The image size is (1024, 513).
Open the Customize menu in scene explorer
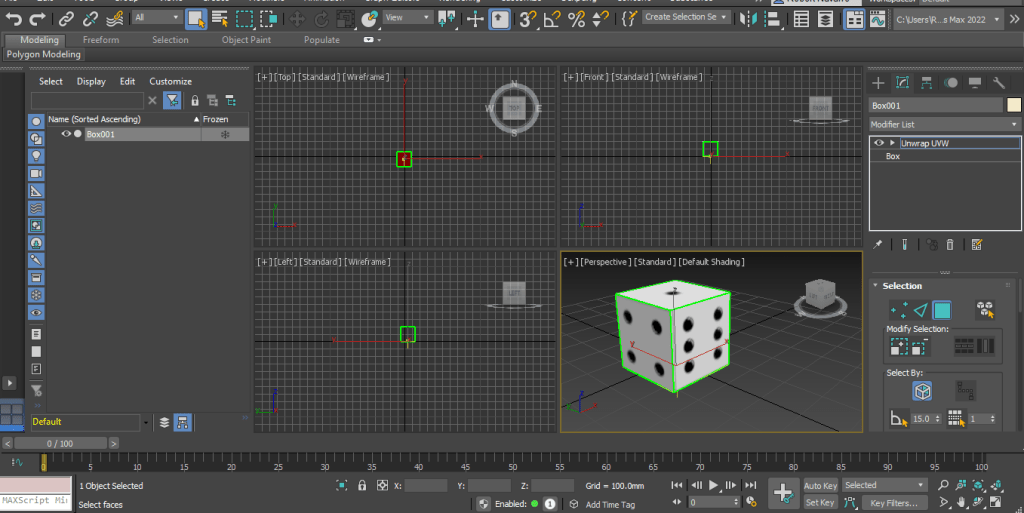[170, 81]
